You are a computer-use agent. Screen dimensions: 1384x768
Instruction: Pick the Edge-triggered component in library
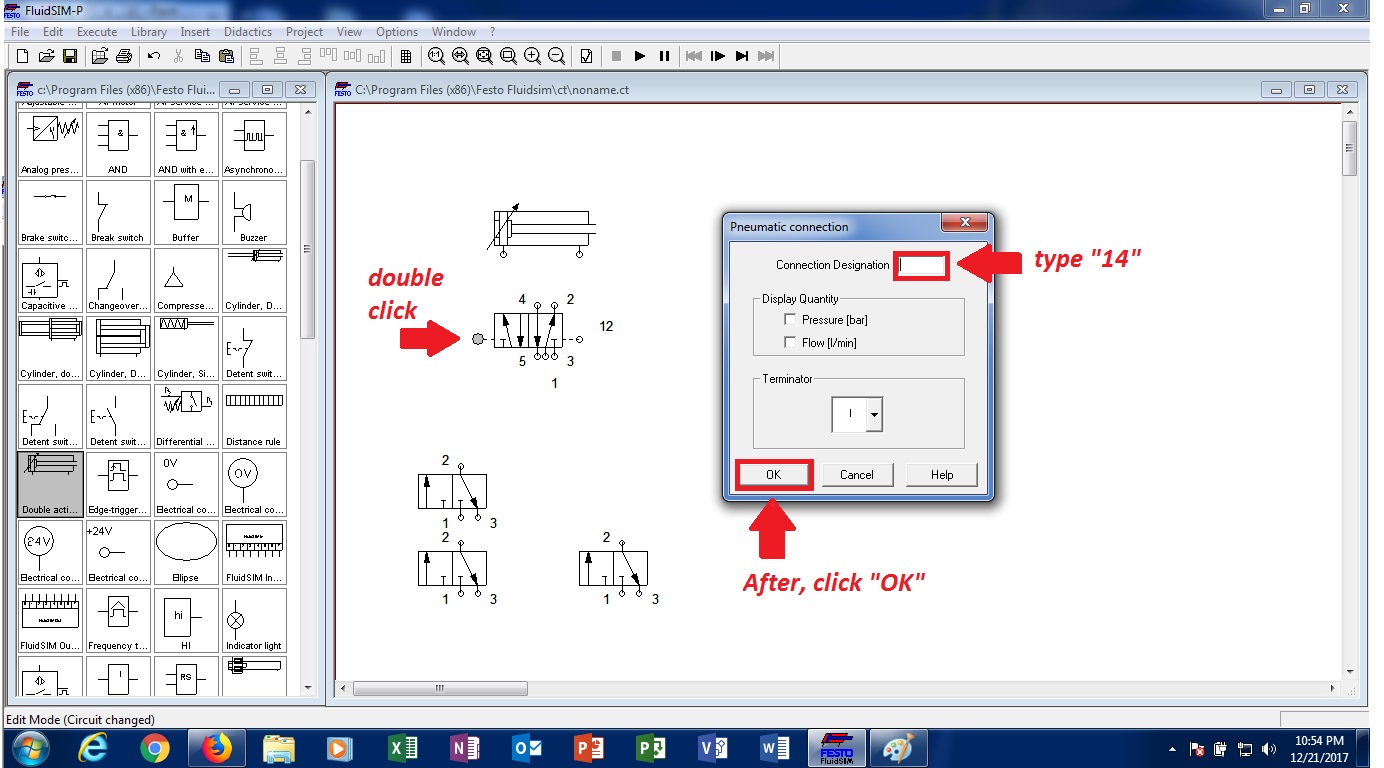(x=118, y=484)
